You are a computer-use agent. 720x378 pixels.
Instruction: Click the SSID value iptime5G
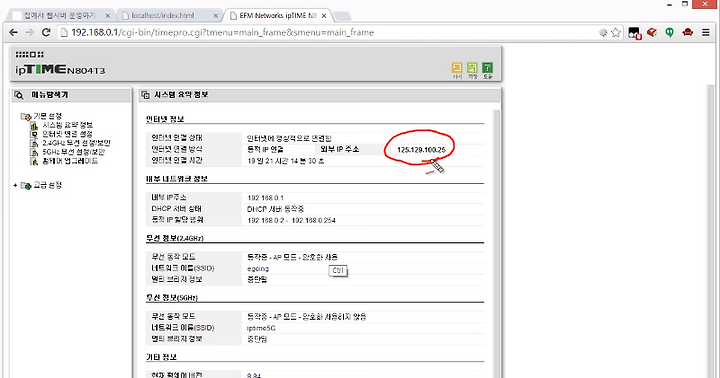(261, 328)
